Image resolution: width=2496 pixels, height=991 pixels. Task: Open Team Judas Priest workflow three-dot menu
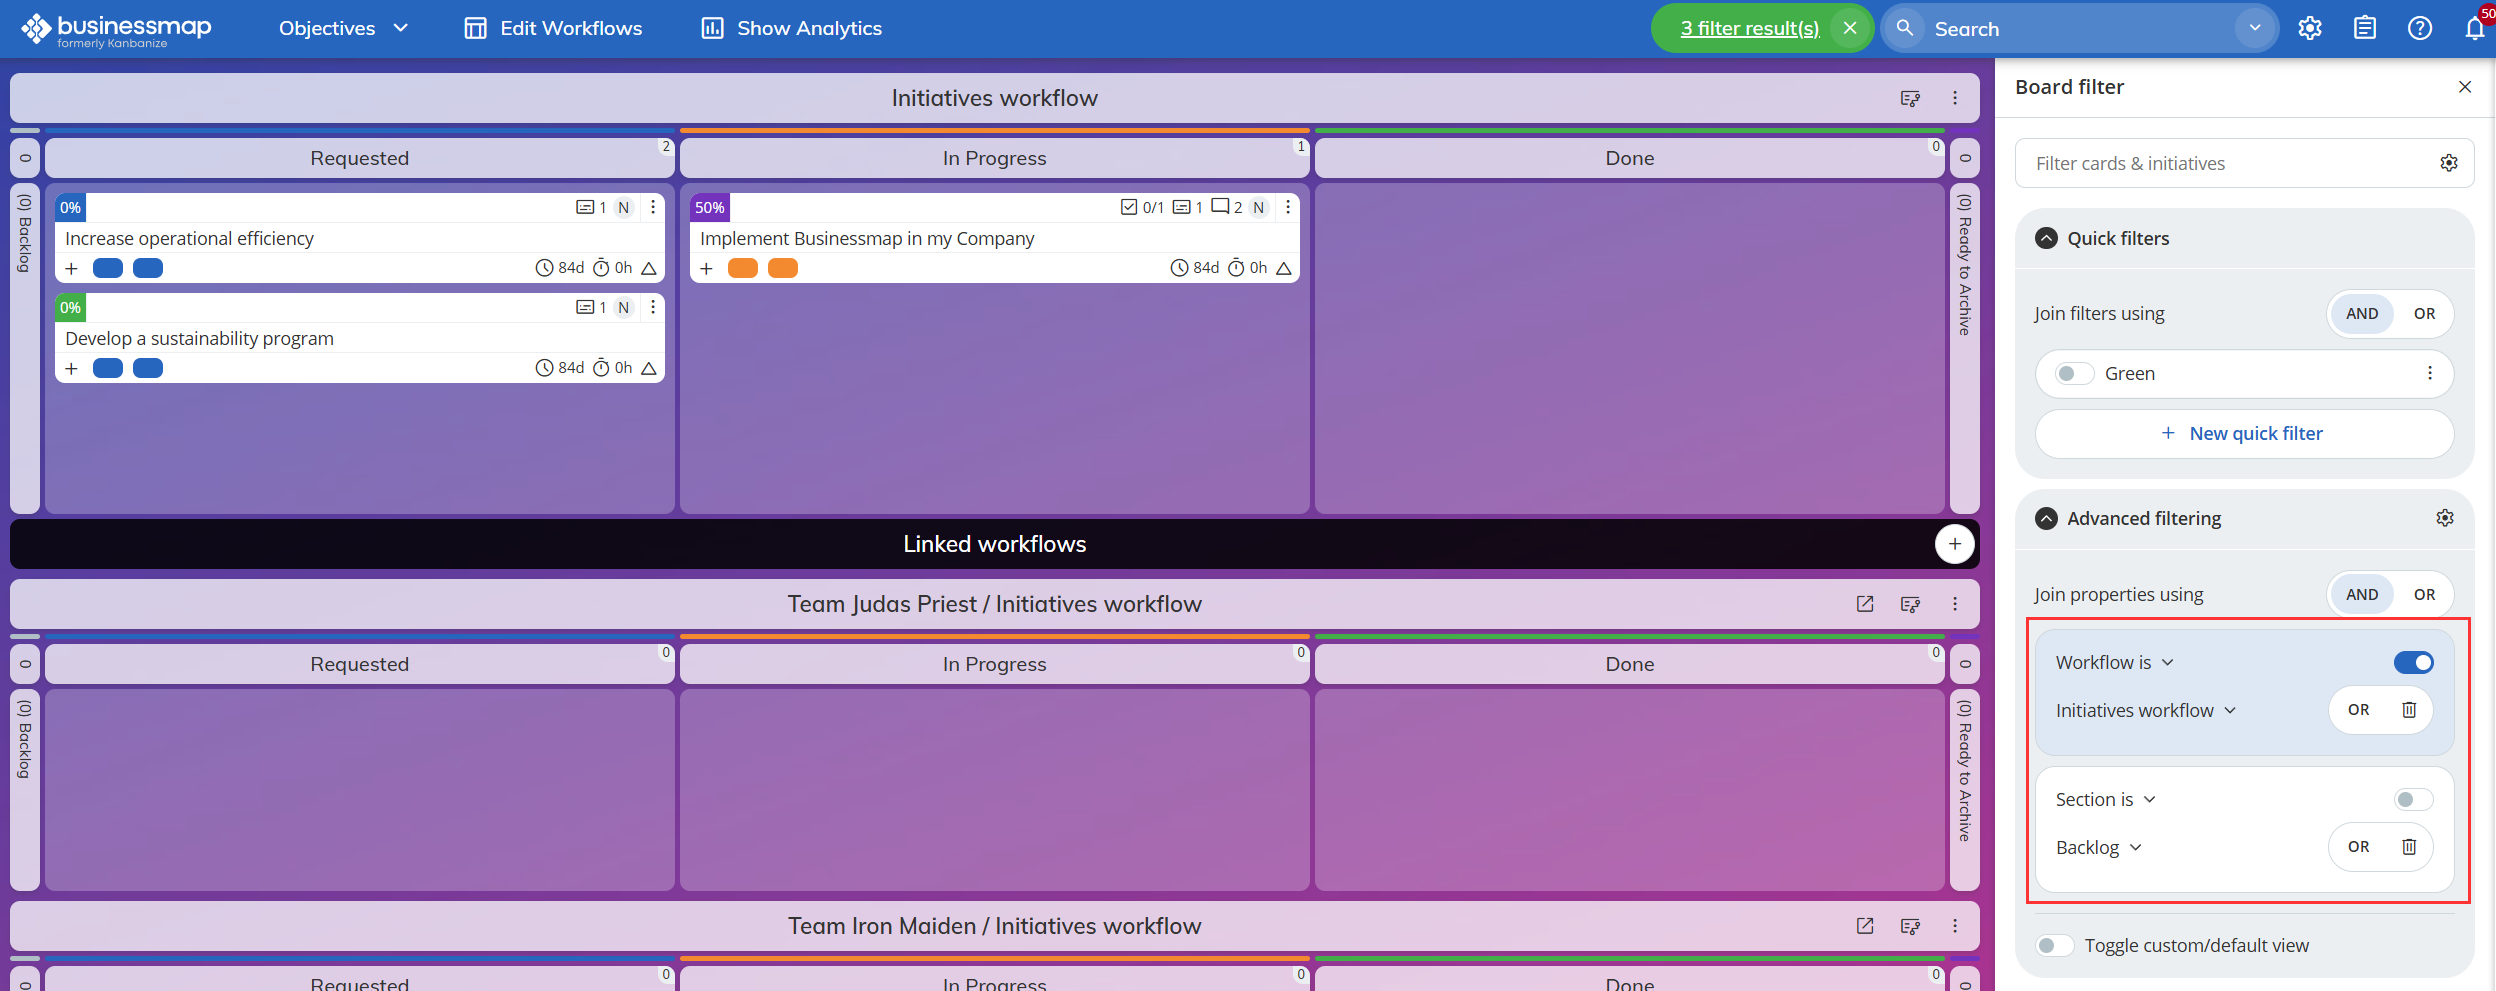pos(1955,604)
